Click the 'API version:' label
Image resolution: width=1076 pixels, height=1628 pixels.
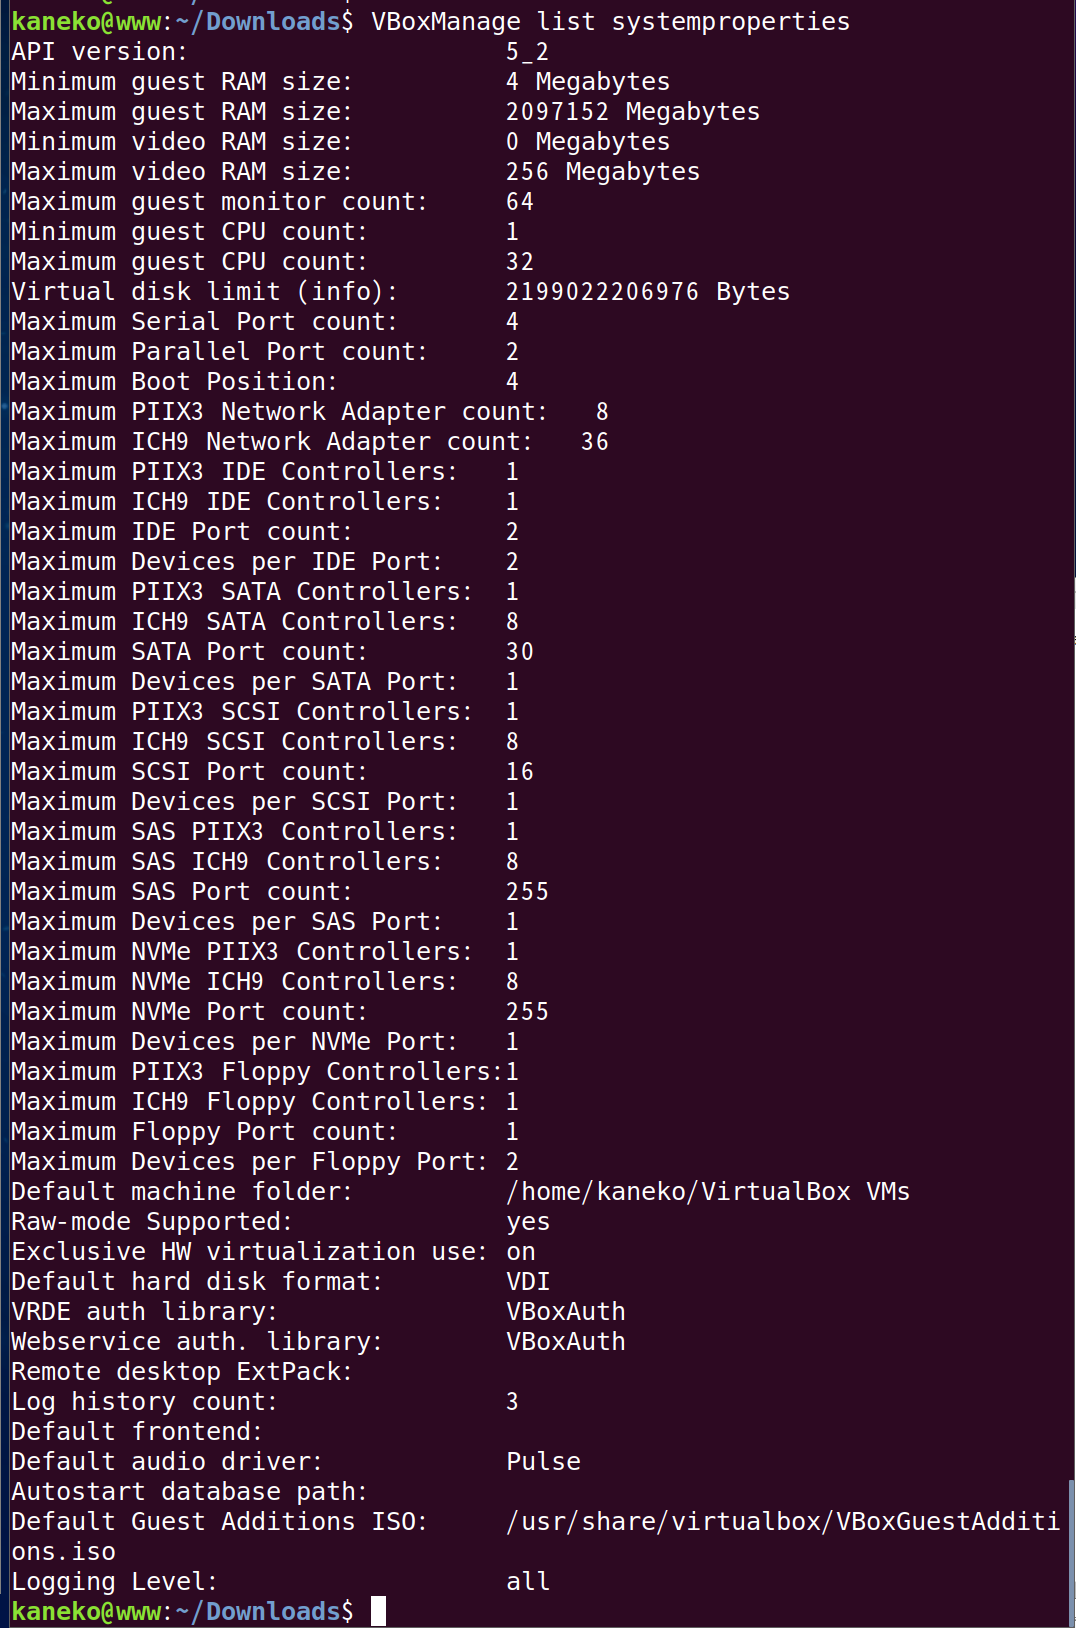tap(99, 51)
